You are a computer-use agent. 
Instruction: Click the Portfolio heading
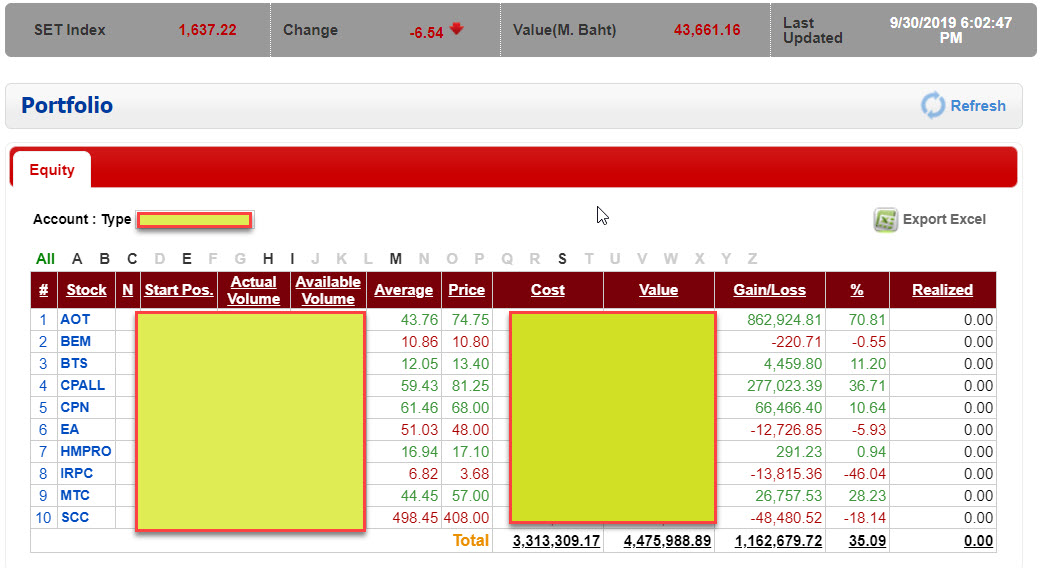coord(67,105)
